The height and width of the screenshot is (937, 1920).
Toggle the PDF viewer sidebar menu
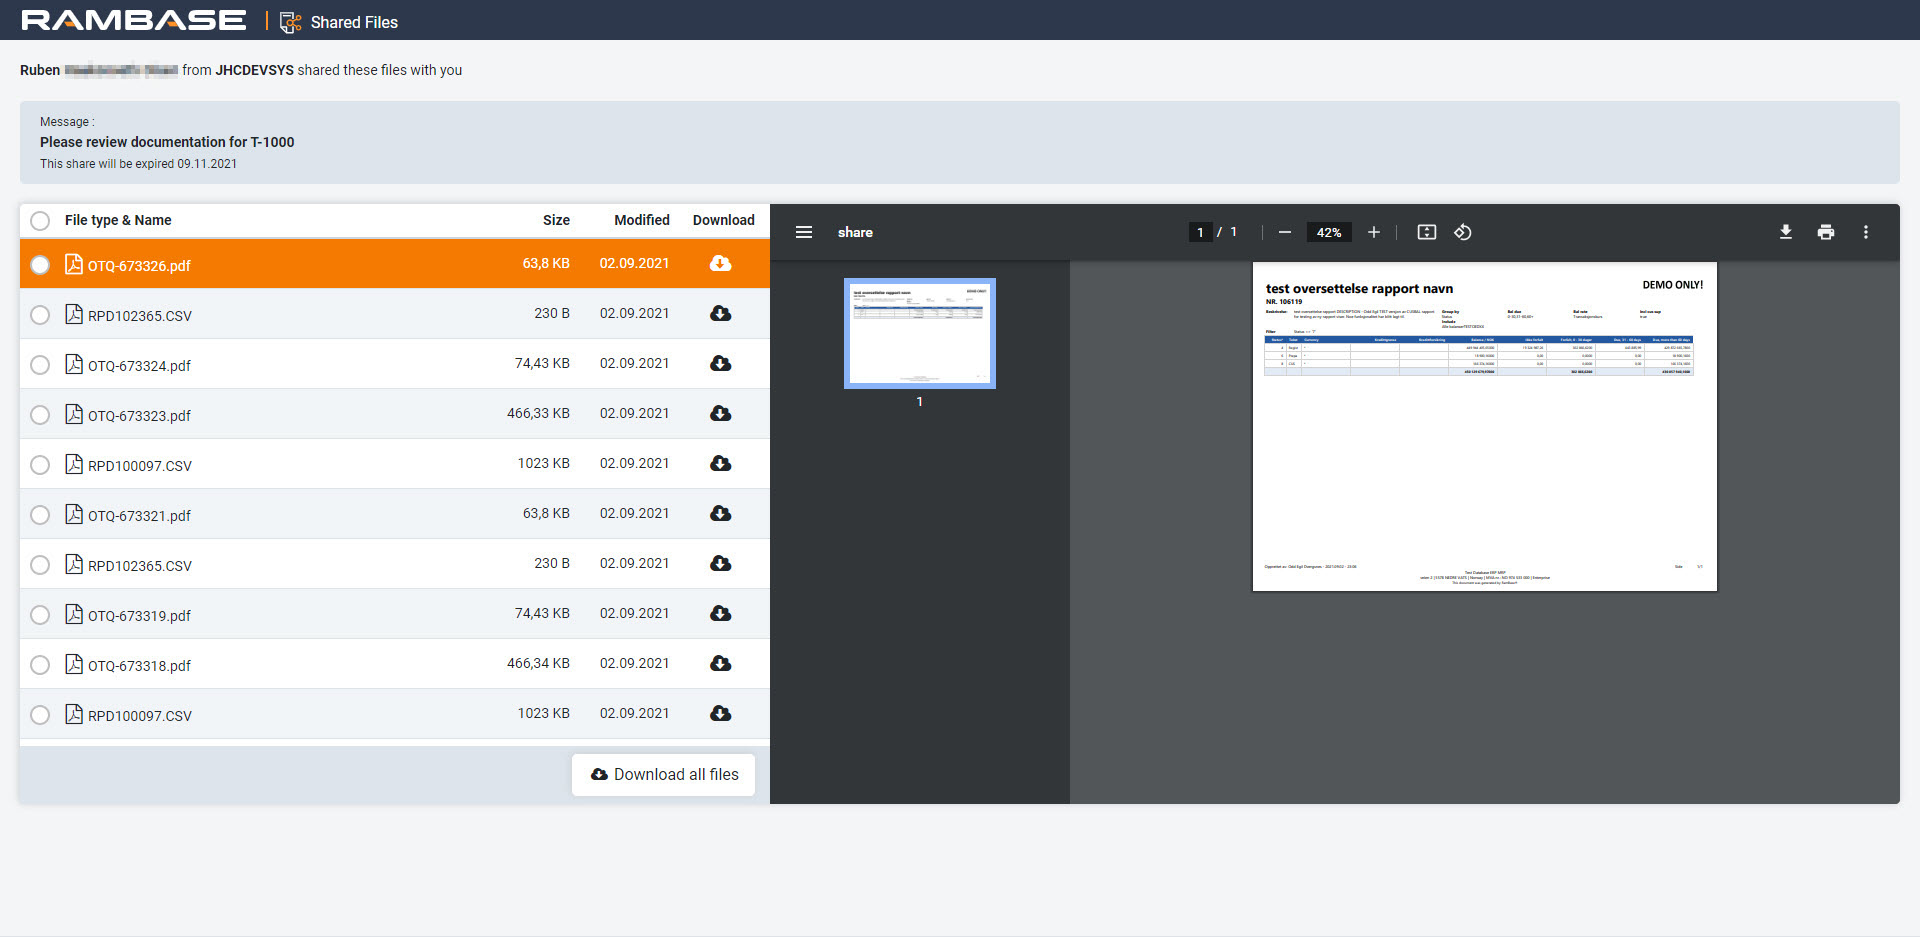[803, 232]
